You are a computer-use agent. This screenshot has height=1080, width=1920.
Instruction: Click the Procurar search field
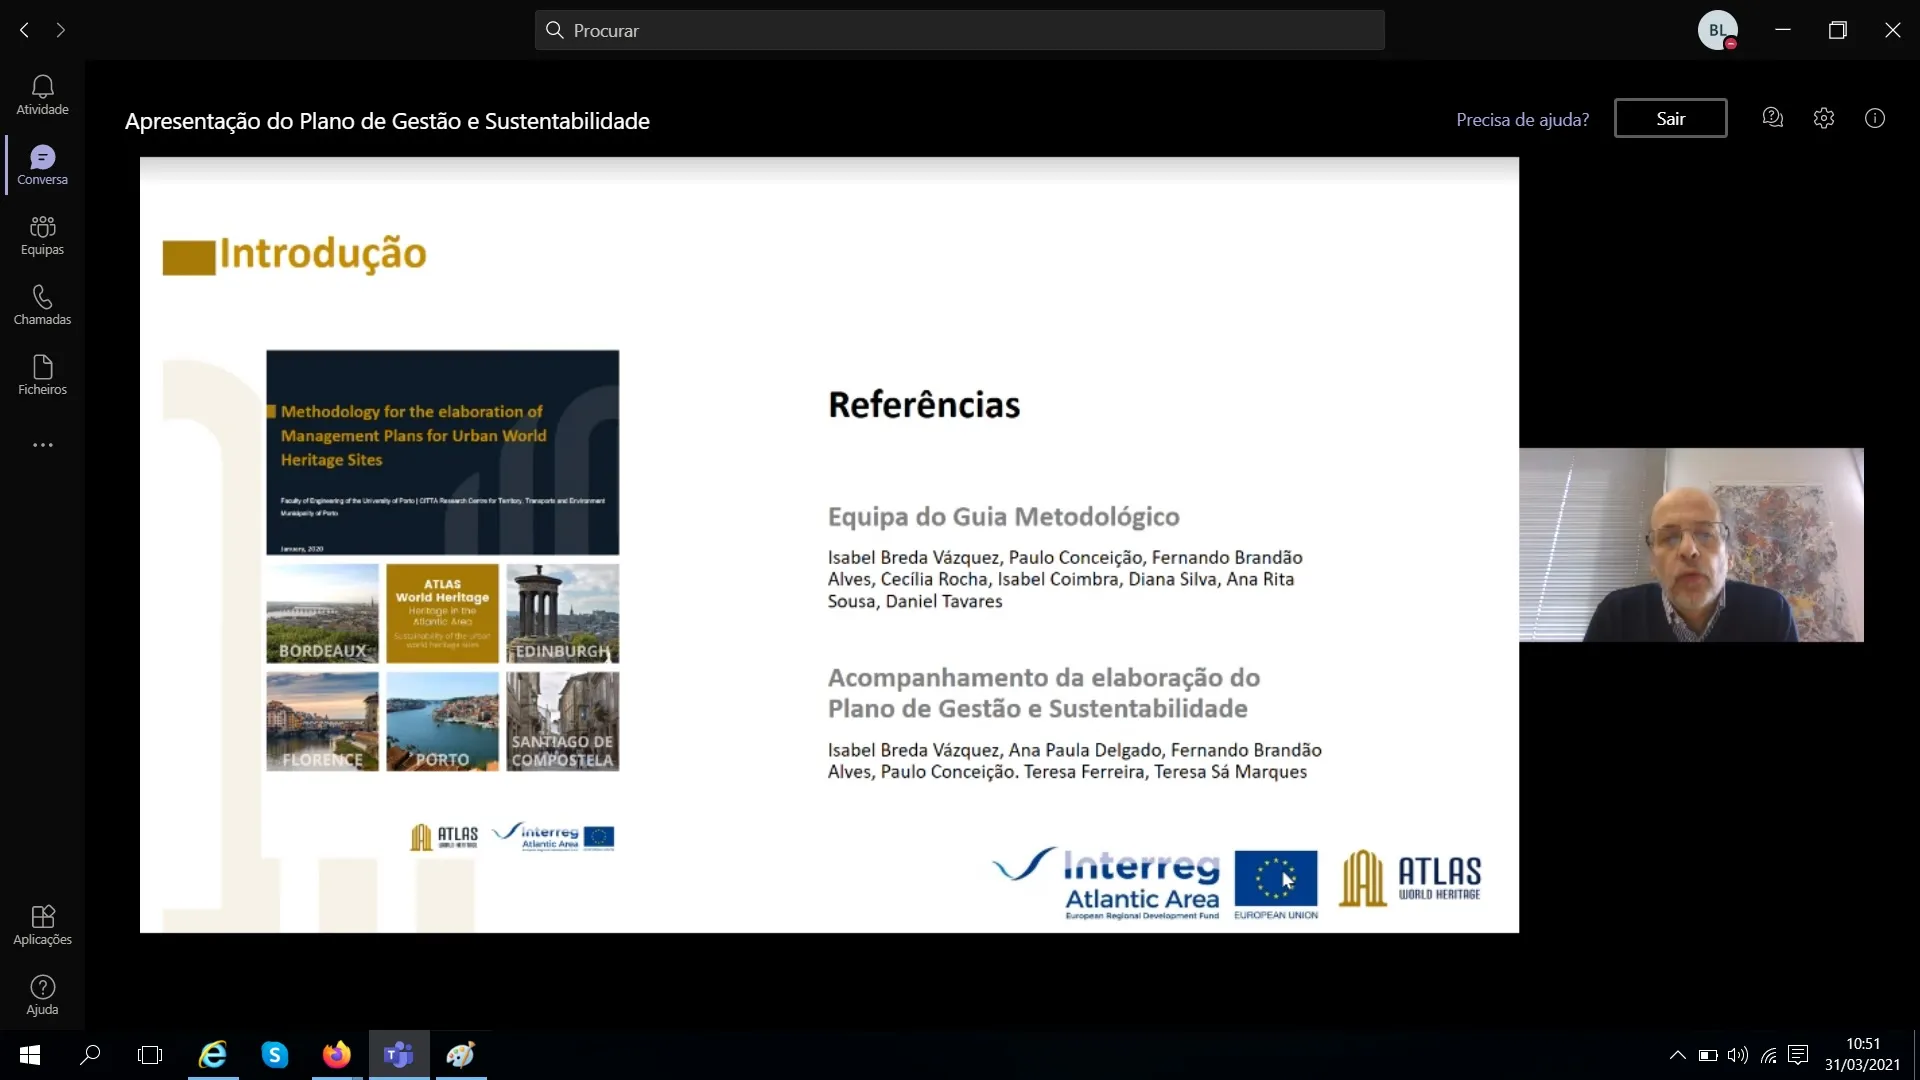click(x=960, y=30)
